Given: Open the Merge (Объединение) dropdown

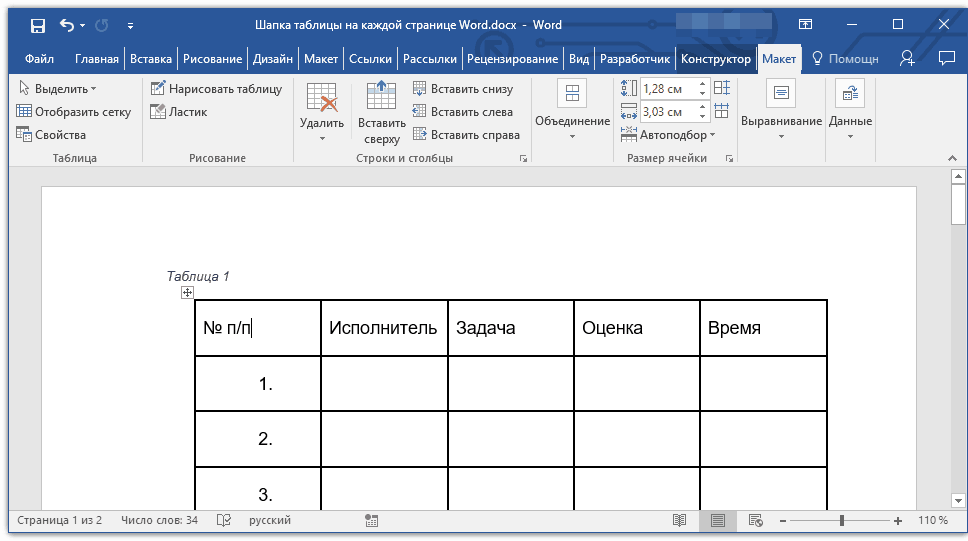Looking at the screenshot, I should point(572,114).
